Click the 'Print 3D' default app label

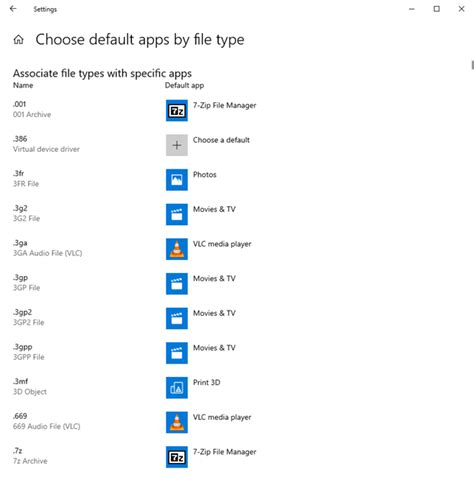point(206,383)
